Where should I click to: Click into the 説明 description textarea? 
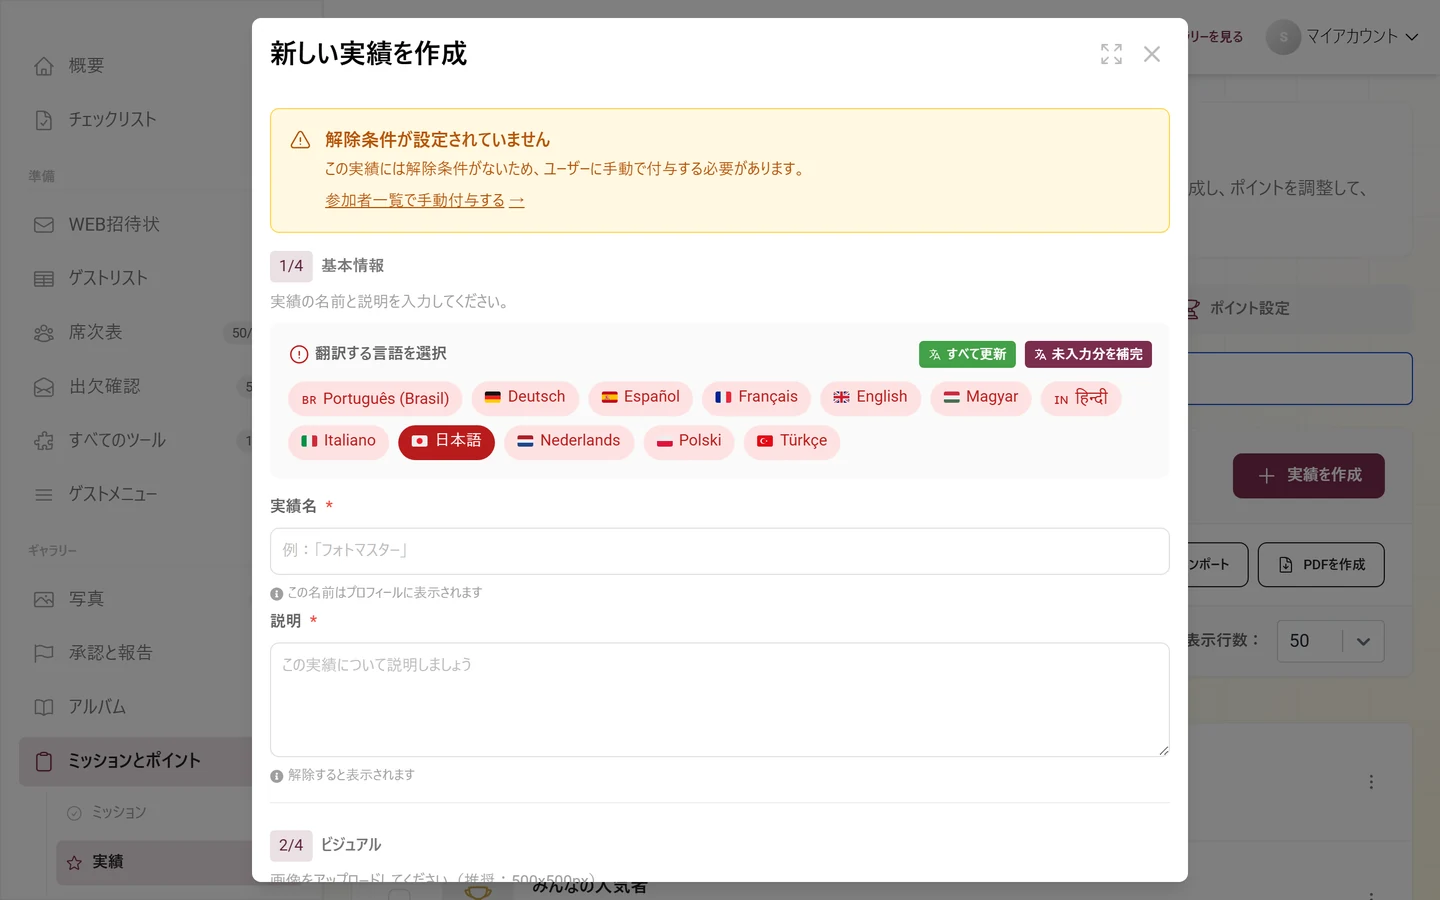click(x=720, y=700)
